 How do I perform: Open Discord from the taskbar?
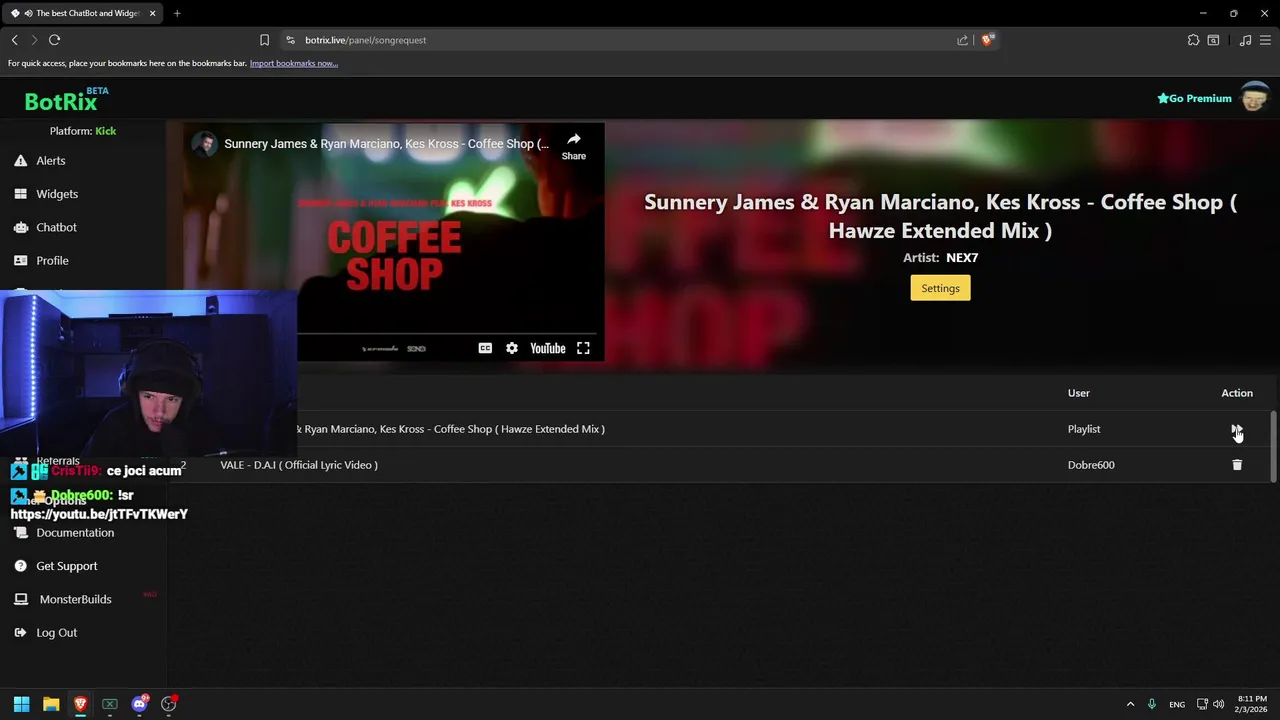(x=139, y=704)
